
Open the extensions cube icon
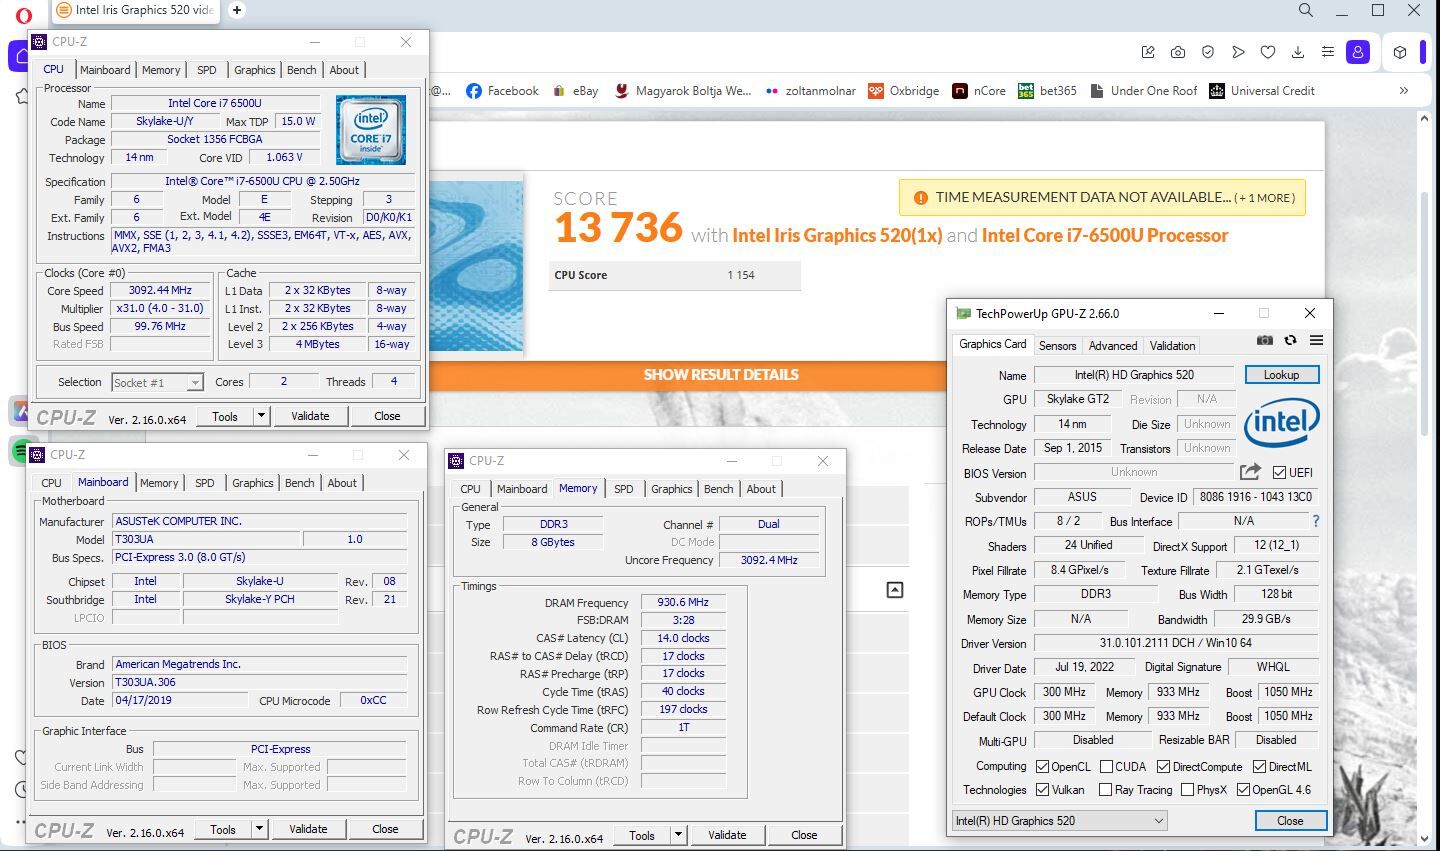[1400, 52]
